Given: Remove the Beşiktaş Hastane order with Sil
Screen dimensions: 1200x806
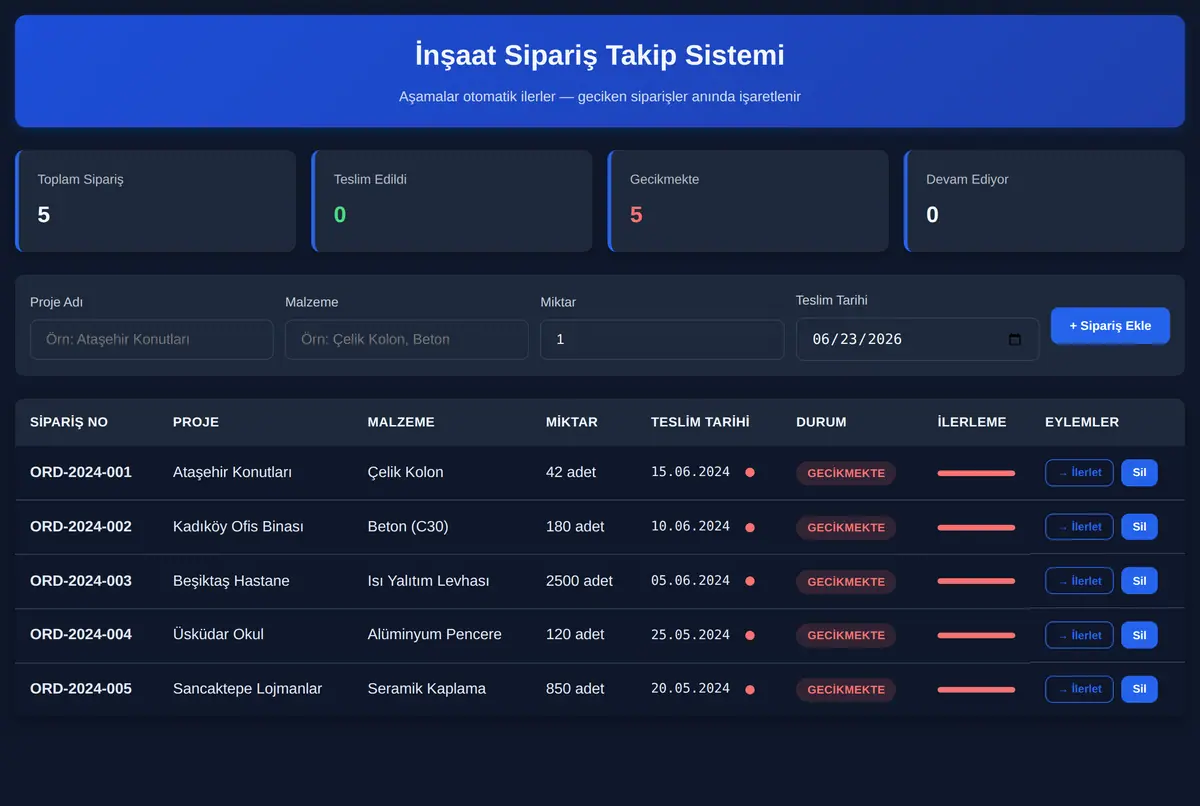Looking at the screenshot, I should coord(1139,581).
